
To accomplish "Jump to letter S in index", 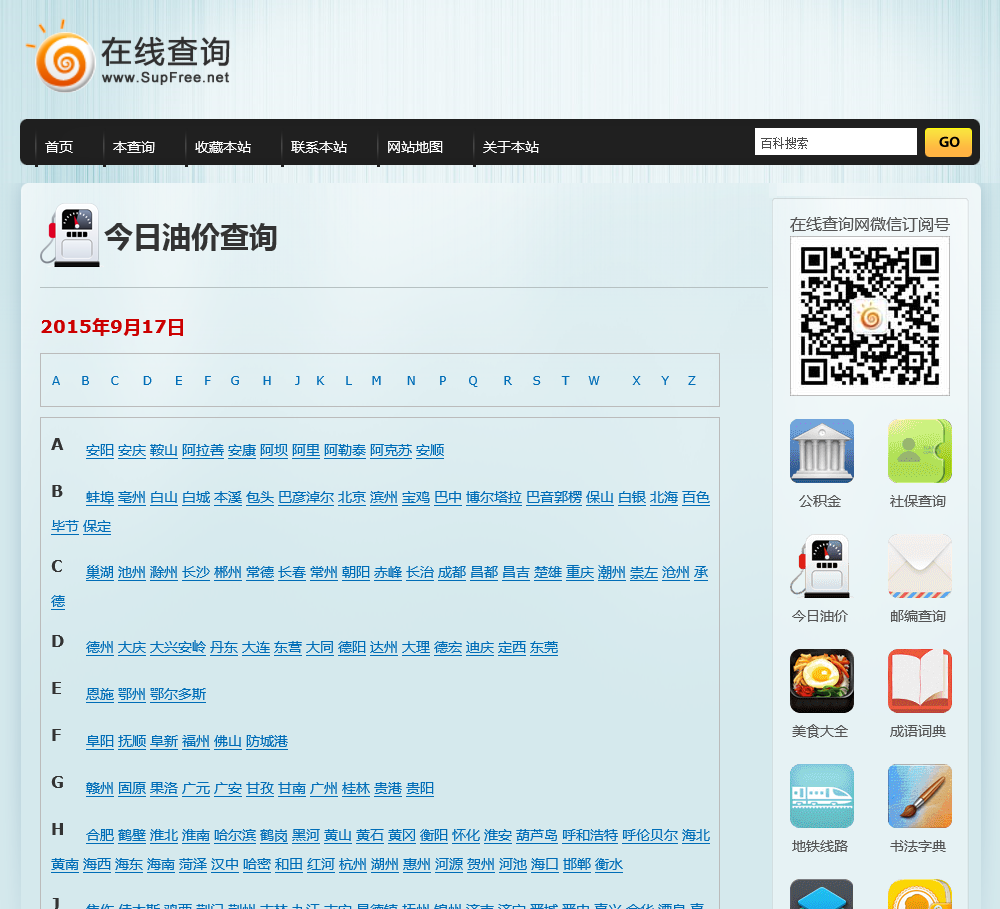I will pyautogui.click(x=537, y=381).
